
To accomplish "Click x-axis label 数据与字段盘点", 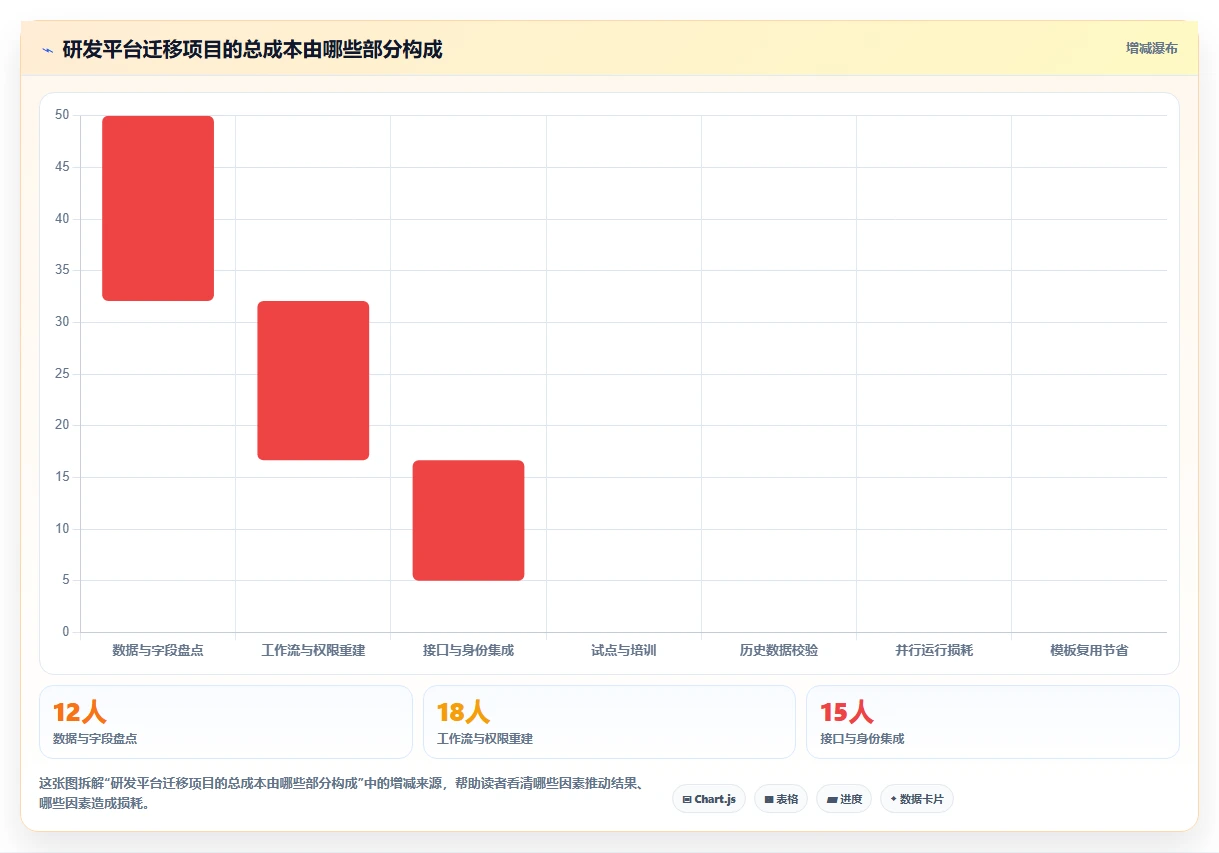I will point(158,650).
